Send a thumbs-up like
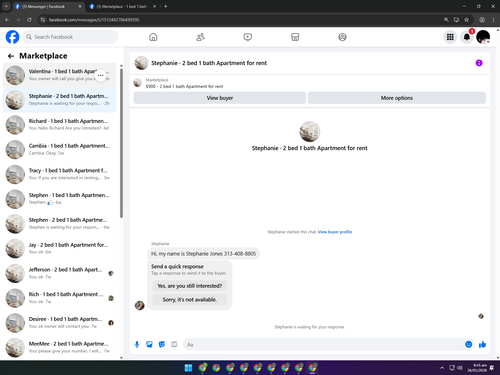Viewport: 500px width, 375px height. click(x=482, y=344)
